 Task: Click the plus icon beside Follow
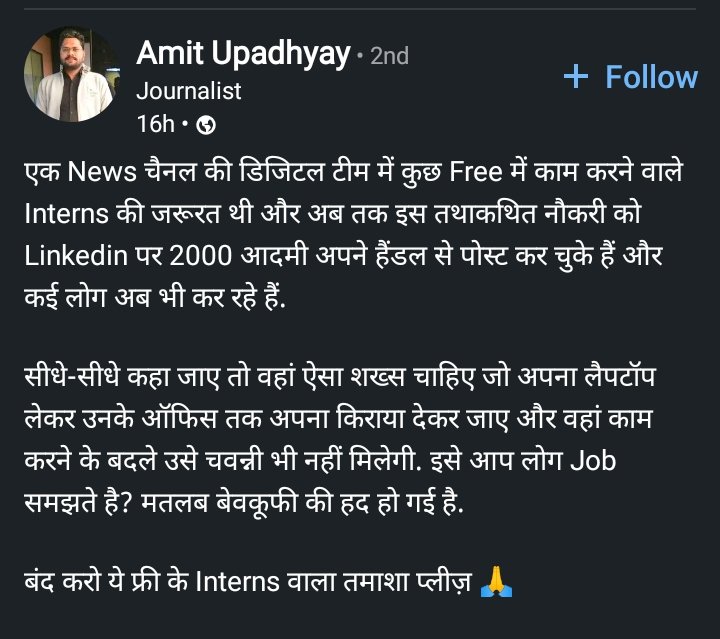576,77
